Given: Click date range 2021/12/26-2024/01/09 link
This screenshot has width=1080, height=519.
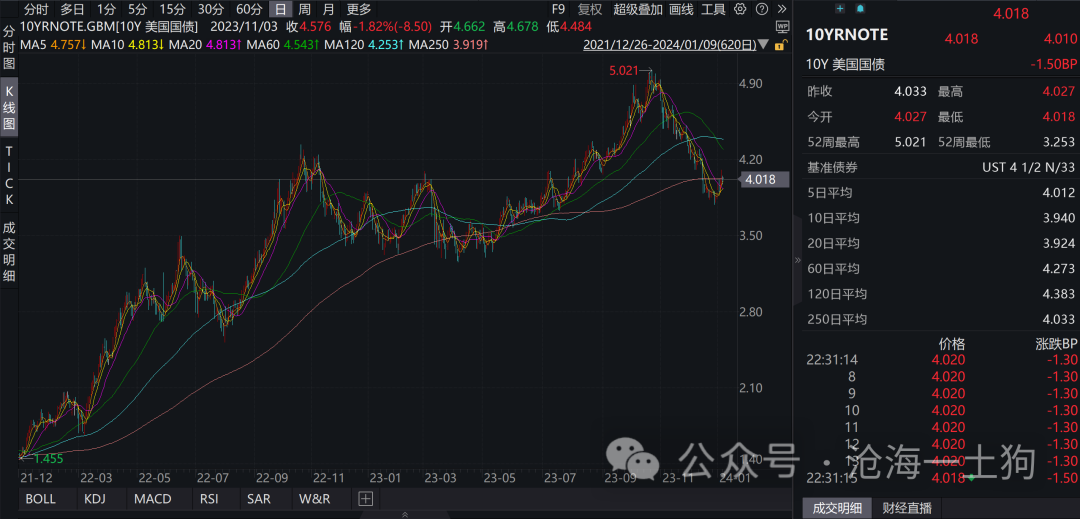Looking at the screenshot, I should click(669, 45).
